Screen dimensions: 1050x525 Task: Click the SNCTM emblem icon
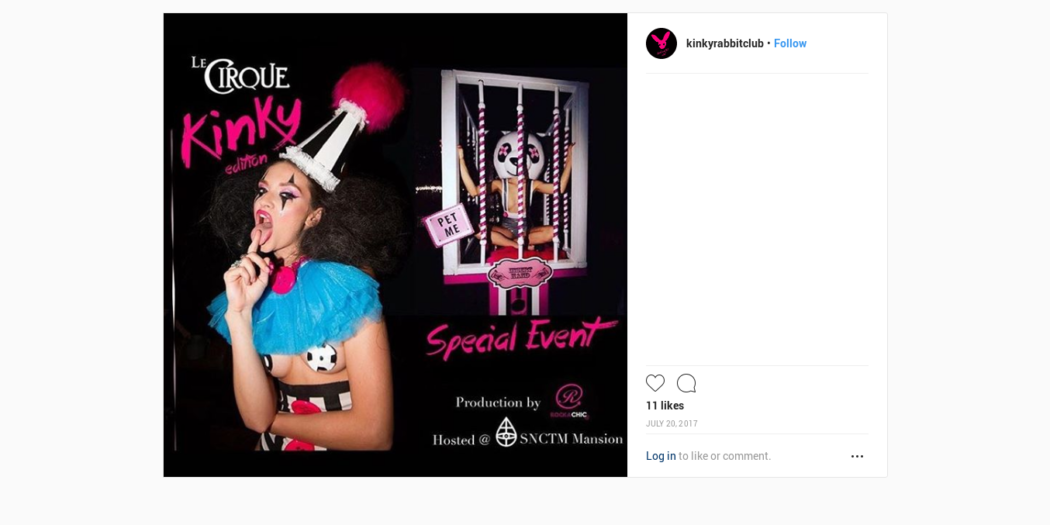[506, 433]
